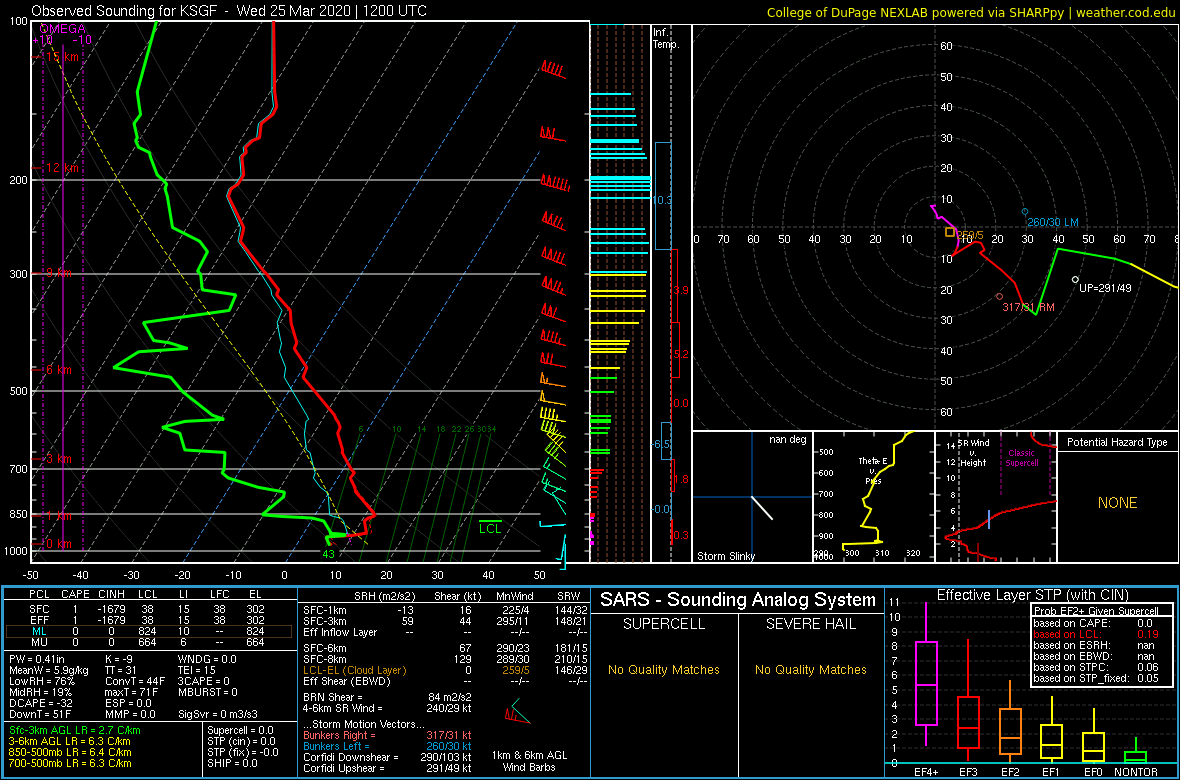Click the magenta OMEGA label

click(62, 29)
